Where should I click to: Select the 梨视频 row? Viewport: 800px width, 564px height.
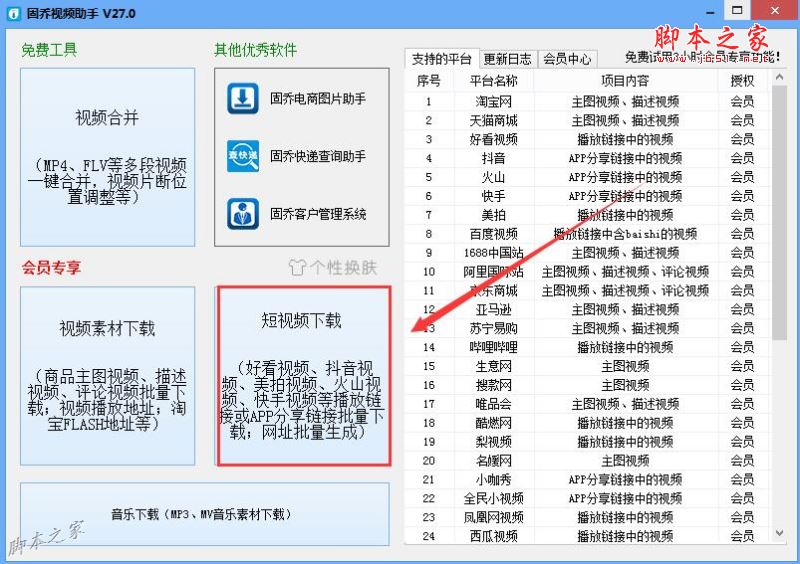coord(587,442)
